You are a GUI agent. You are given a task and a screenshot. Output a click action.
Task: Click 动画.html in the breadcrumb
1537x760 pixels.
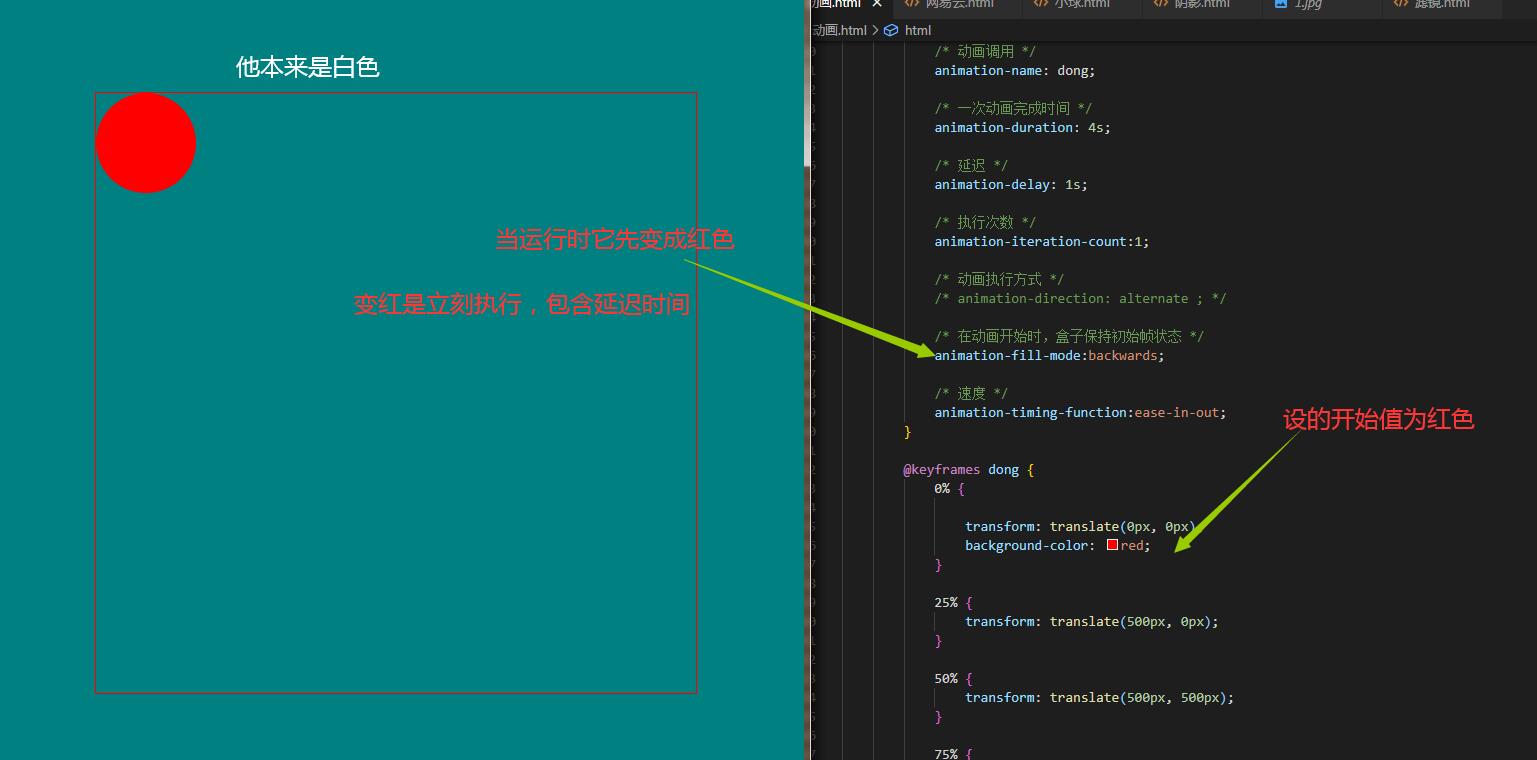[839, 30]
